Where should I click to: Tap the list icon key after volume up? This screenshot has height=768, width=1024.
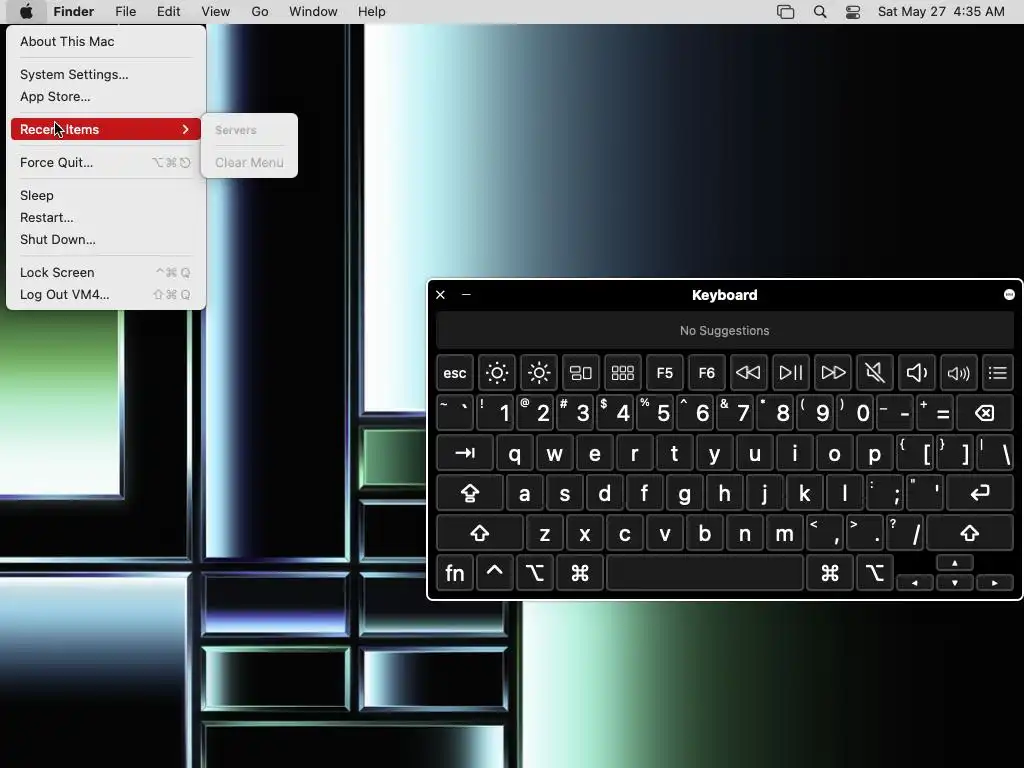tap(998, 373)
